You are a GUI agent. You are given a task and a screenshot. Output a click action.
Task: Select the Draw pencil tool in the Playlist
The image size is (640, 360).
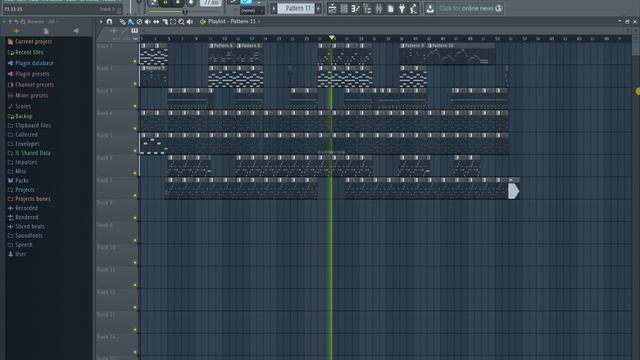tap(122, 22)
